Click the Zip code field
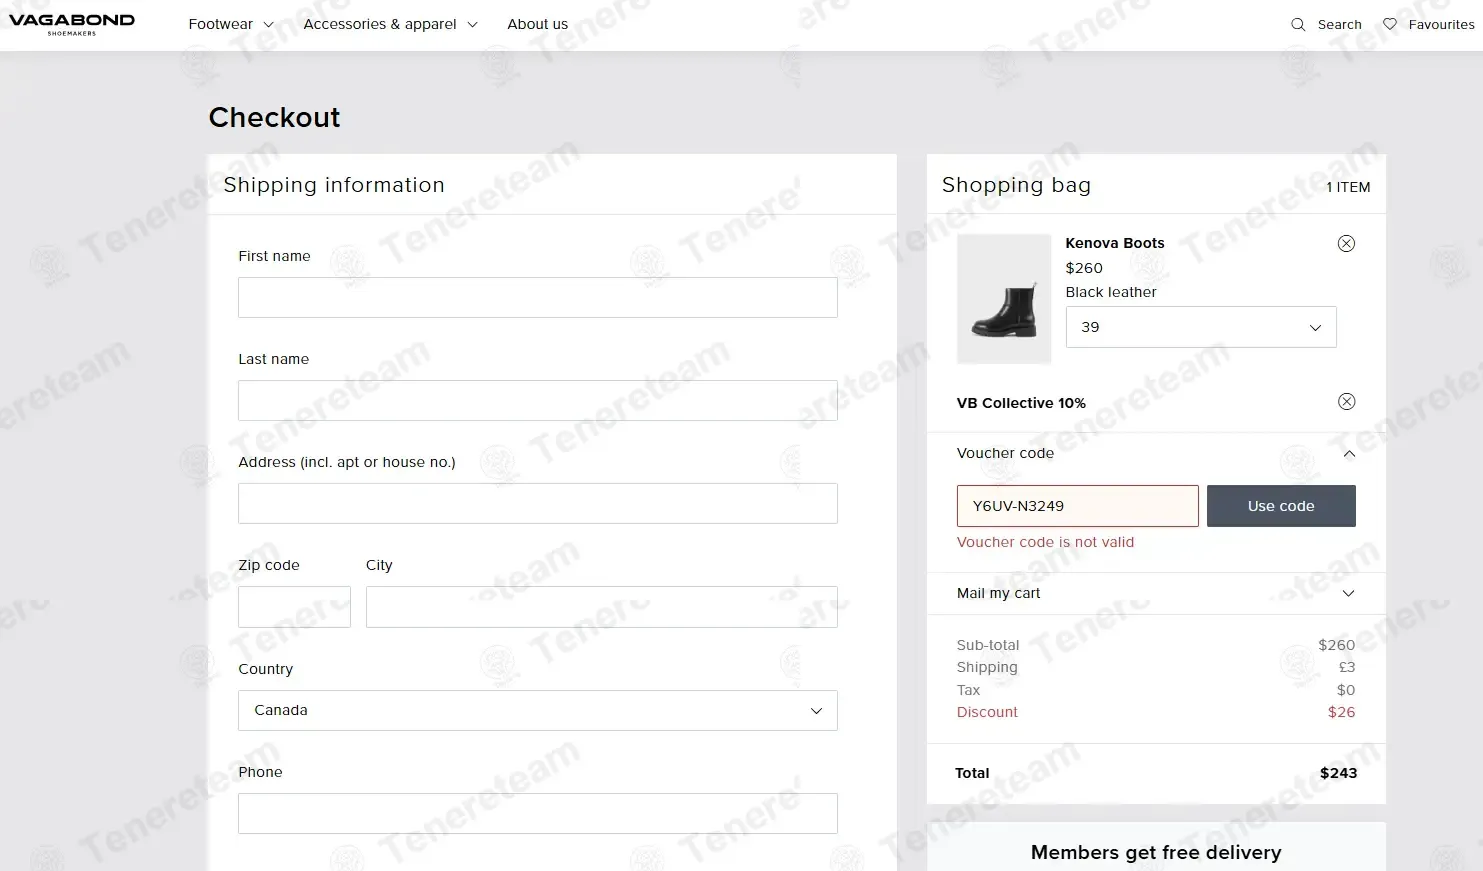1483x871 pixels. [x=294, y=607]
